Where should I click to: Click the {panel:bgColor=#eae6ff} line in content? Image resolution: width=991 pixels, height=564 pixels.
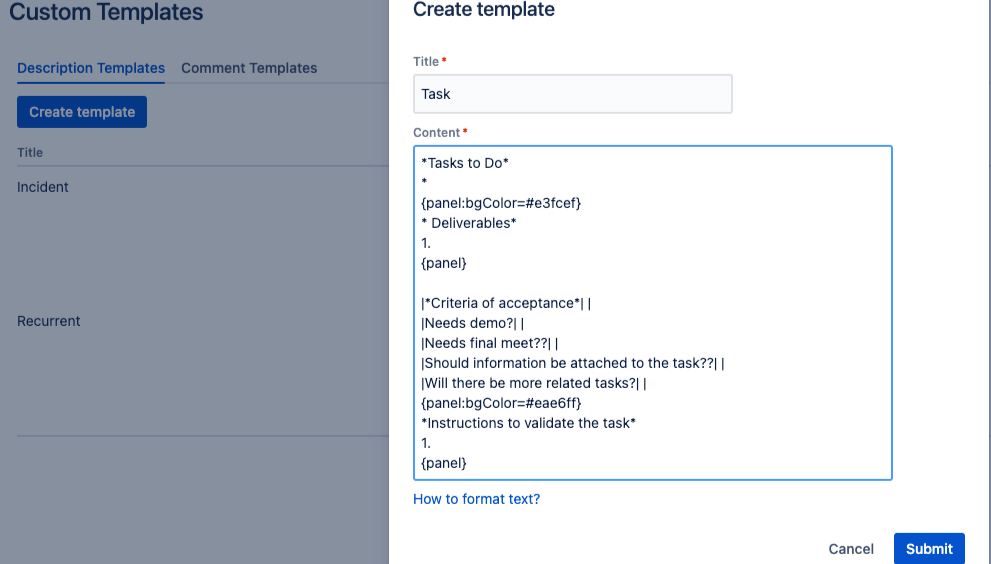[501, 403]
